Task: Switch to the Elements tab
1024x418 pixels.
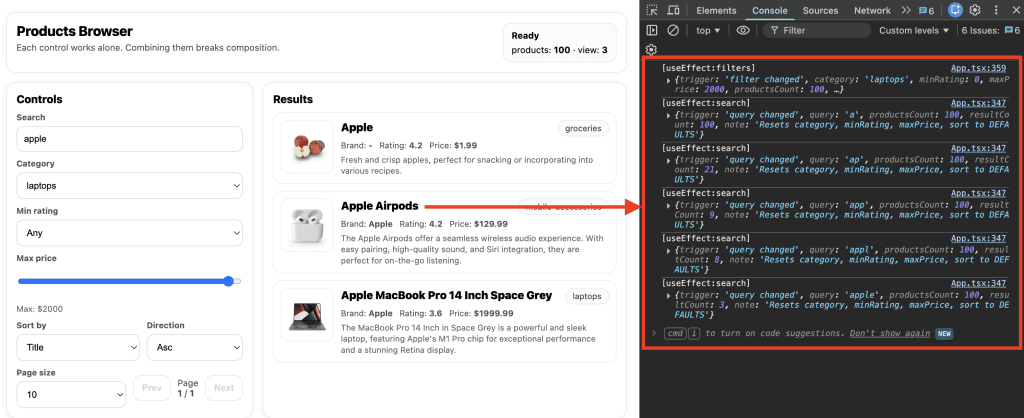Action: point(716,10)
